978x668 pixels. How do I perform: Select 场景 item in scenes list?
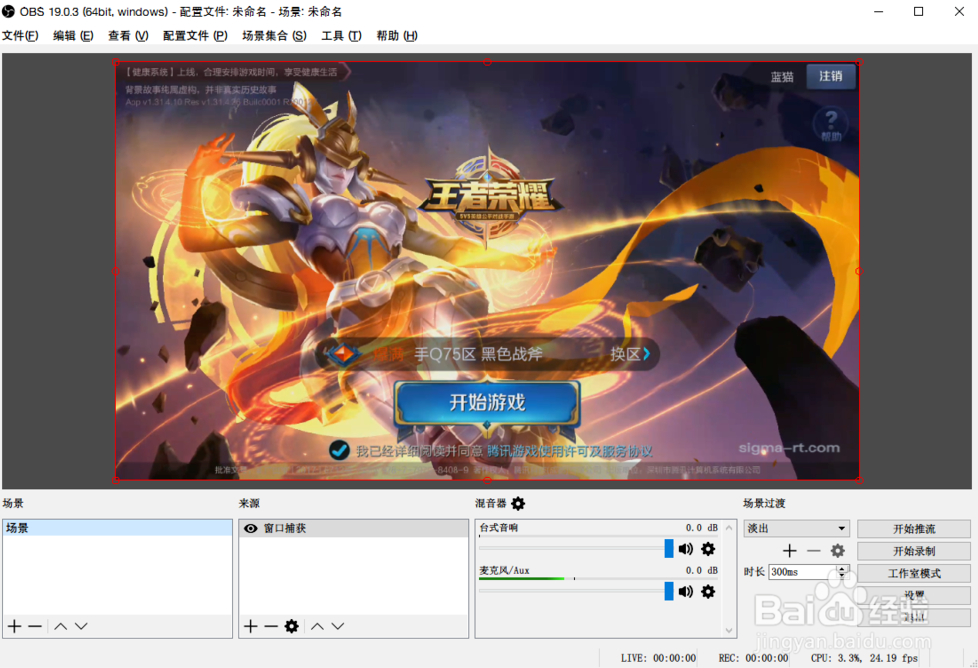[x=117, y=528]
